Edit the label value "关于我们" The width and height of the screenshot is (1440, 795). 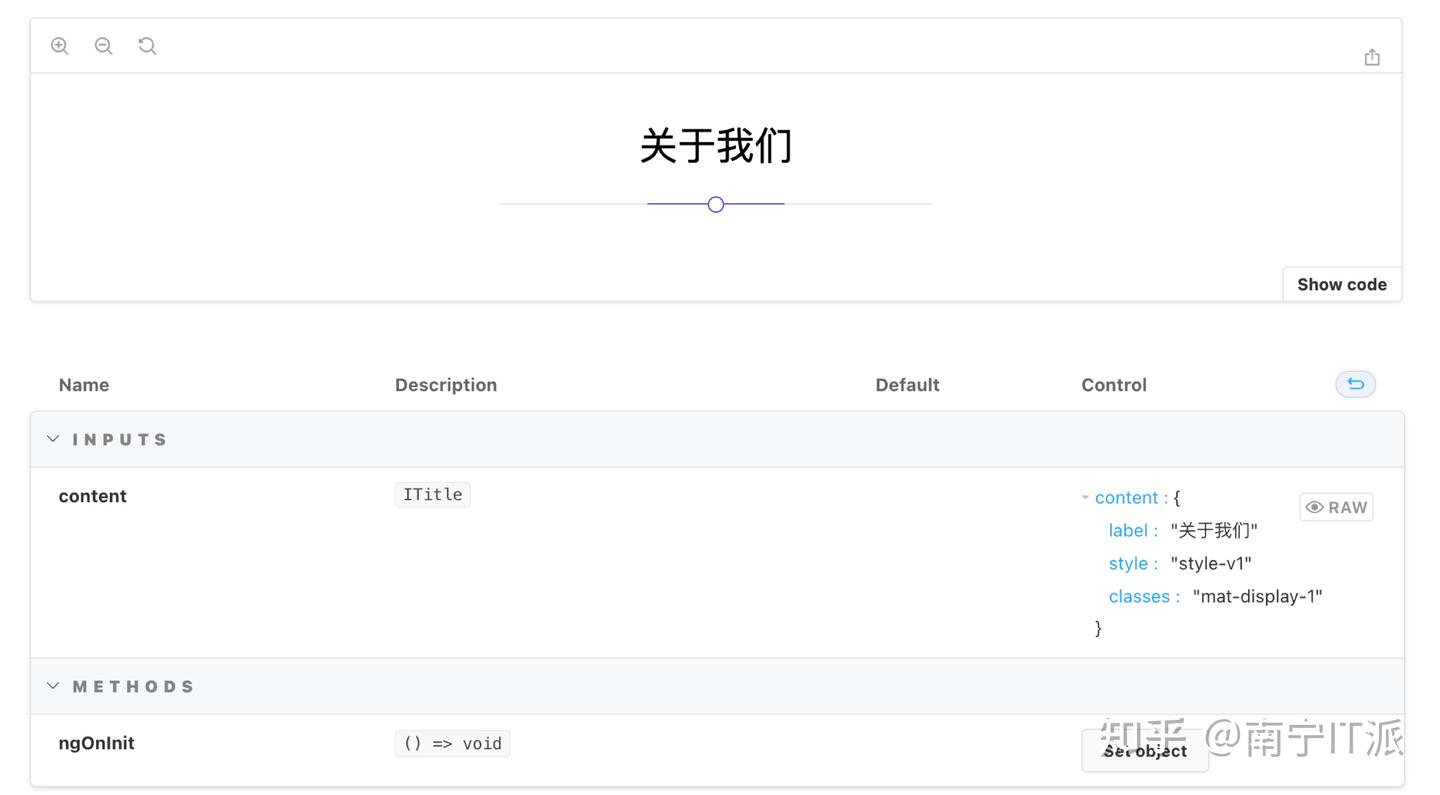coord(1214,530)
